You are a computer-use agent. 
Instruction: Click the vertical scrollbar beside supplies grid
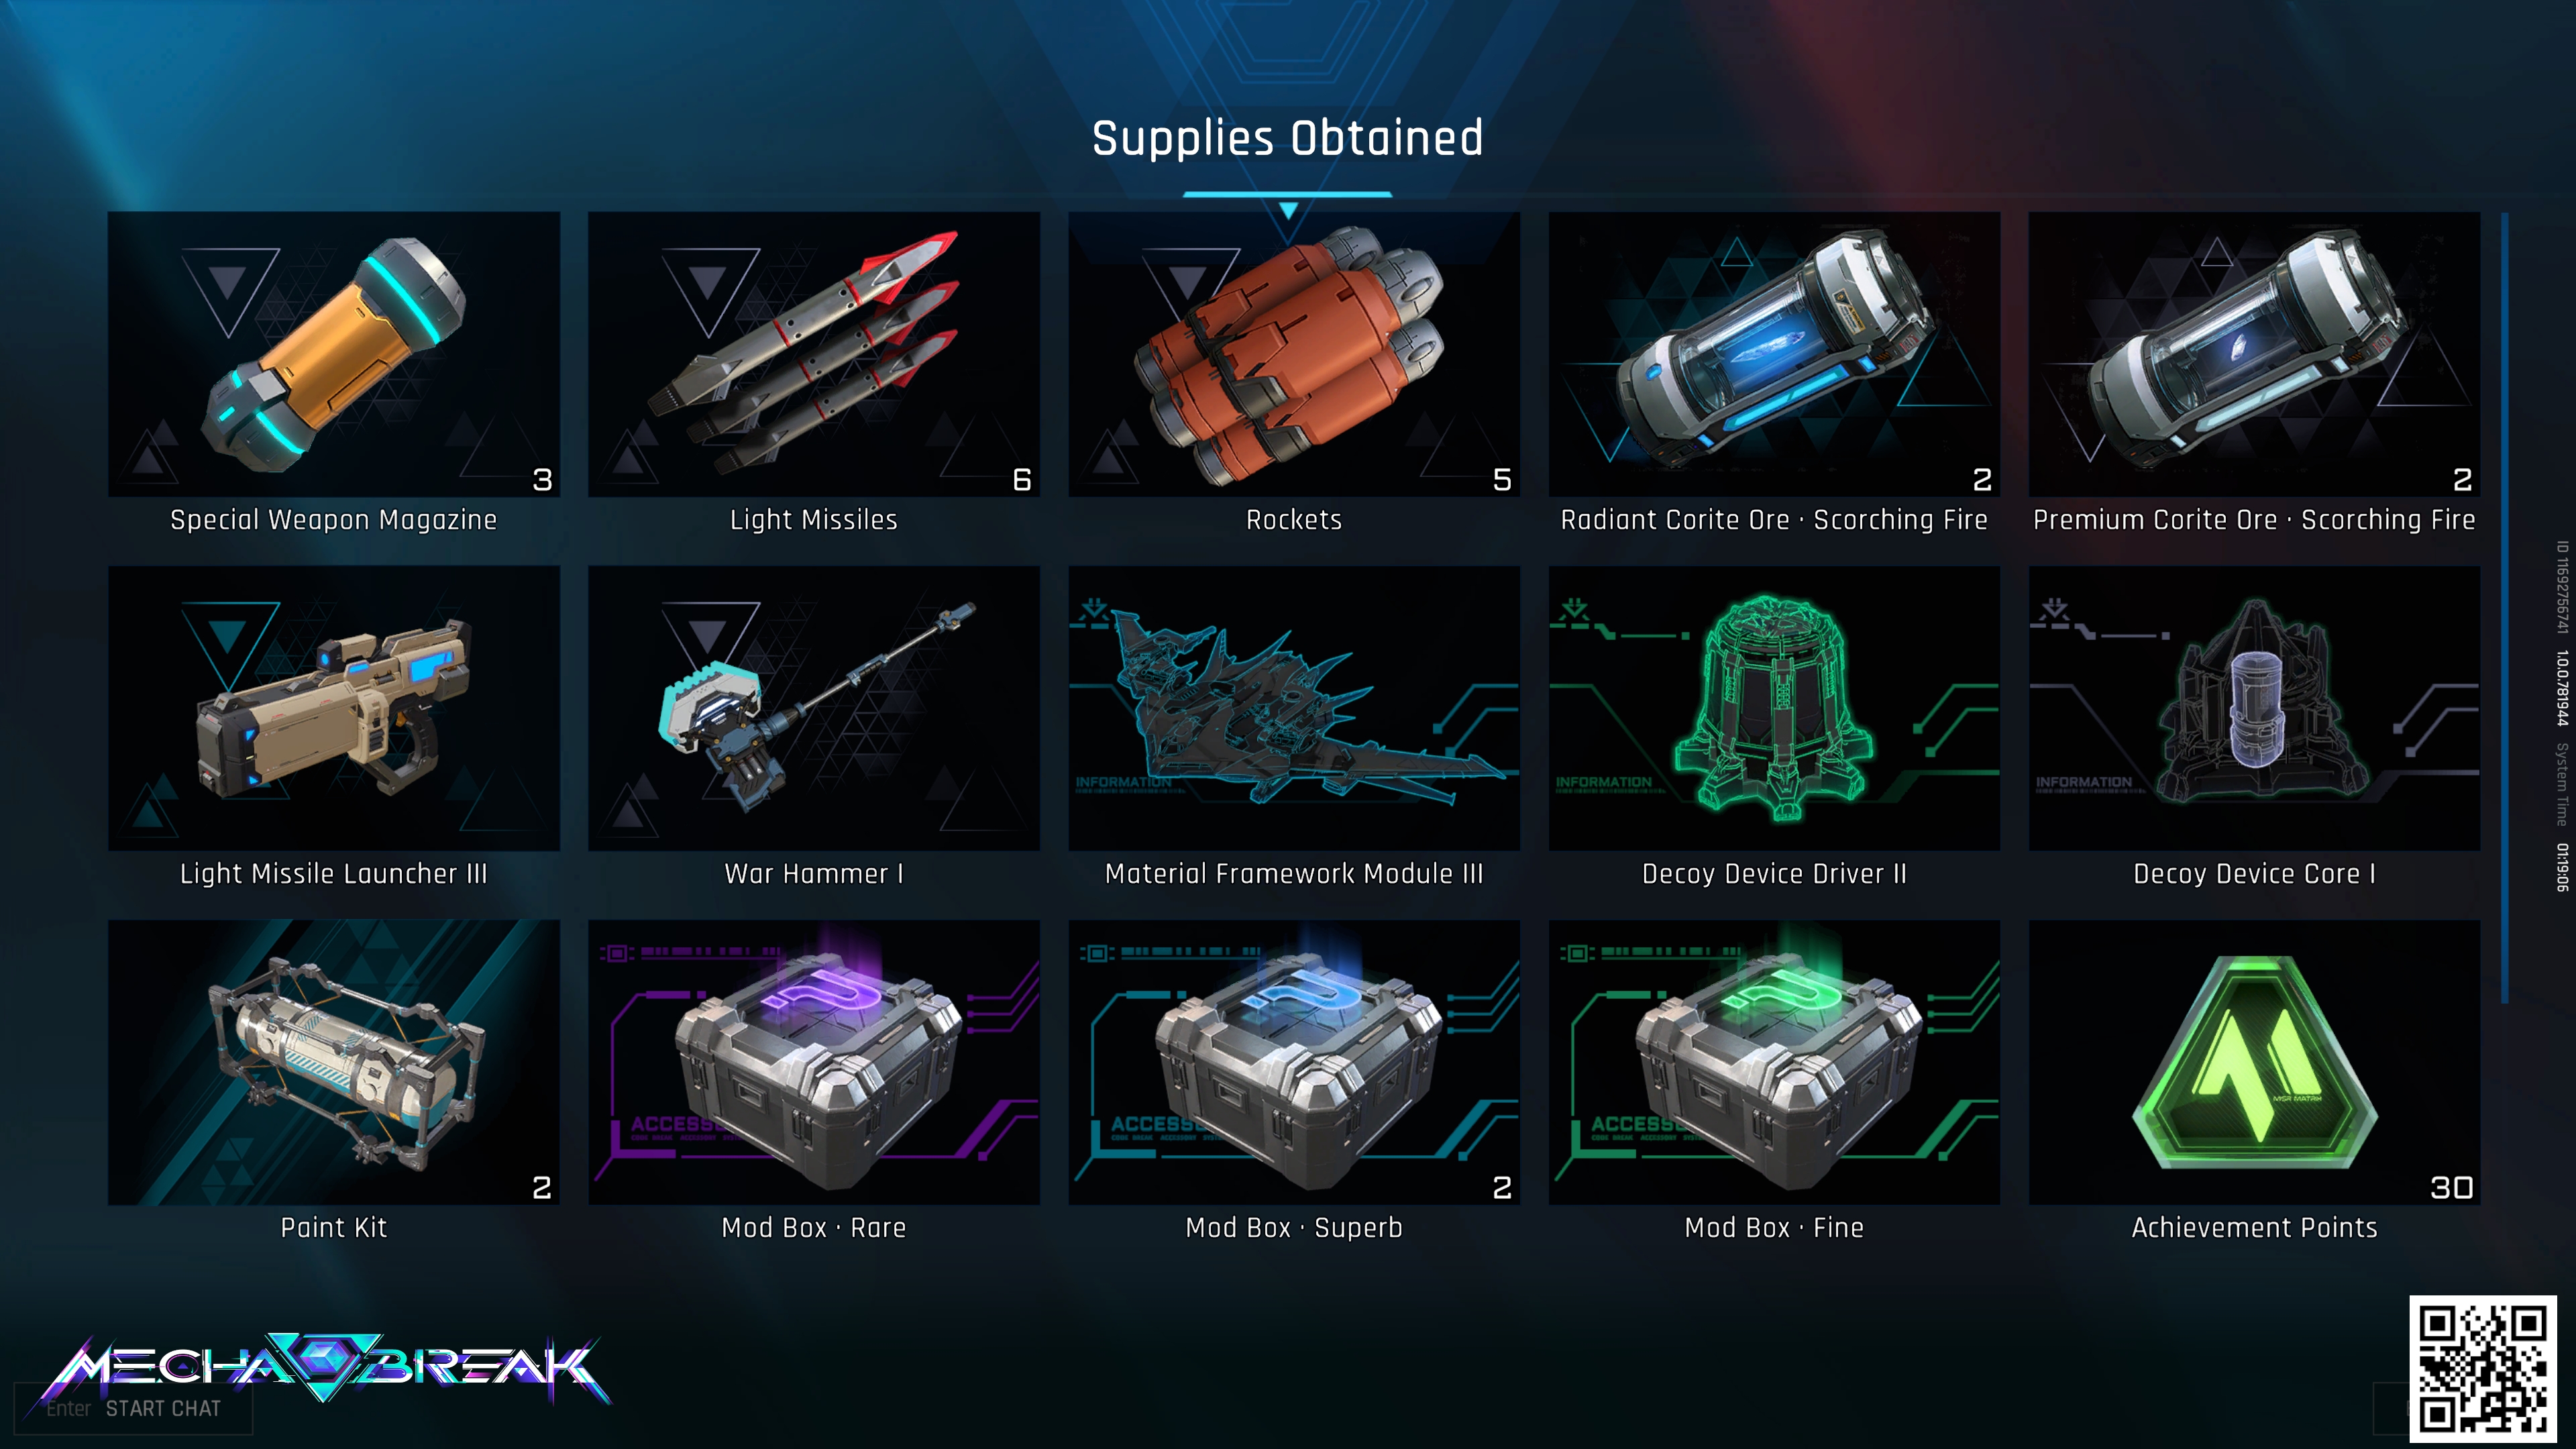(x=2504, y=607)
